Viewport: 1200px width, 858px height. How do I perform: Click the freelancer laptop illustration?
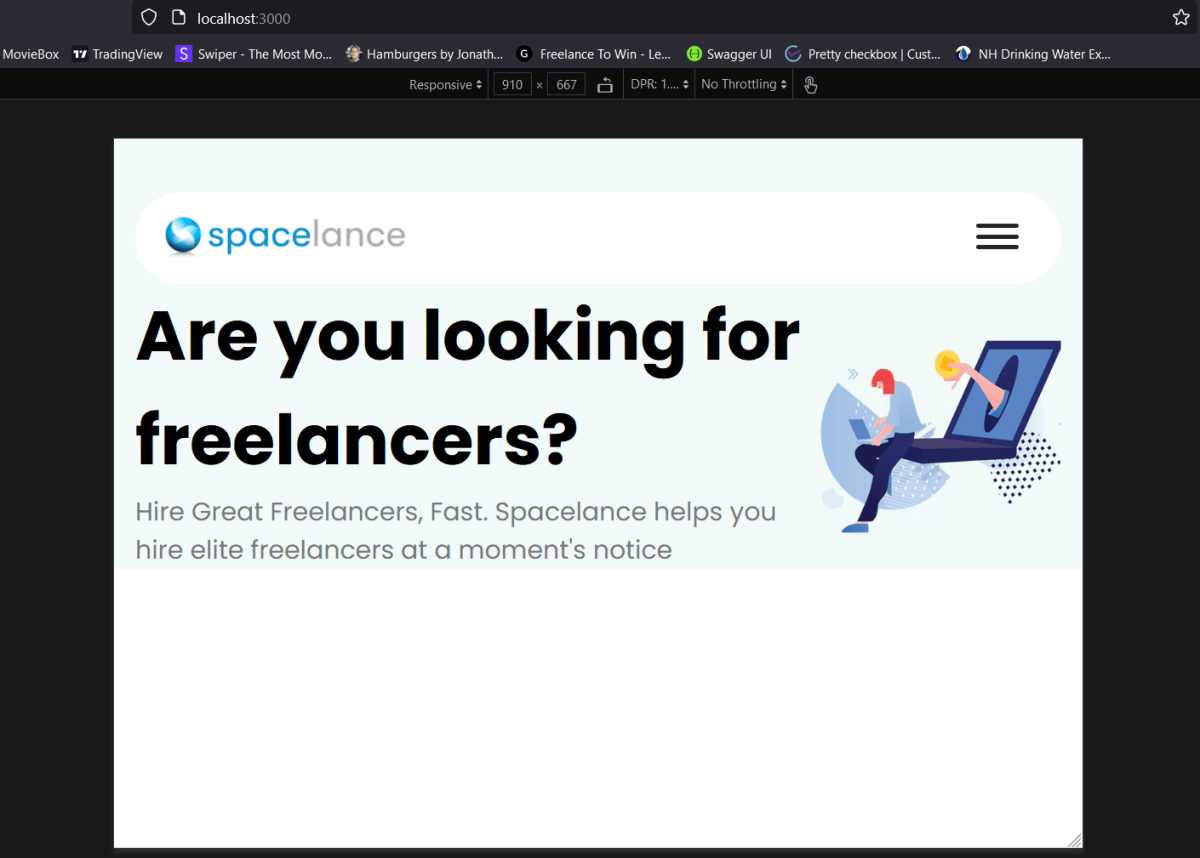[940, 435]
